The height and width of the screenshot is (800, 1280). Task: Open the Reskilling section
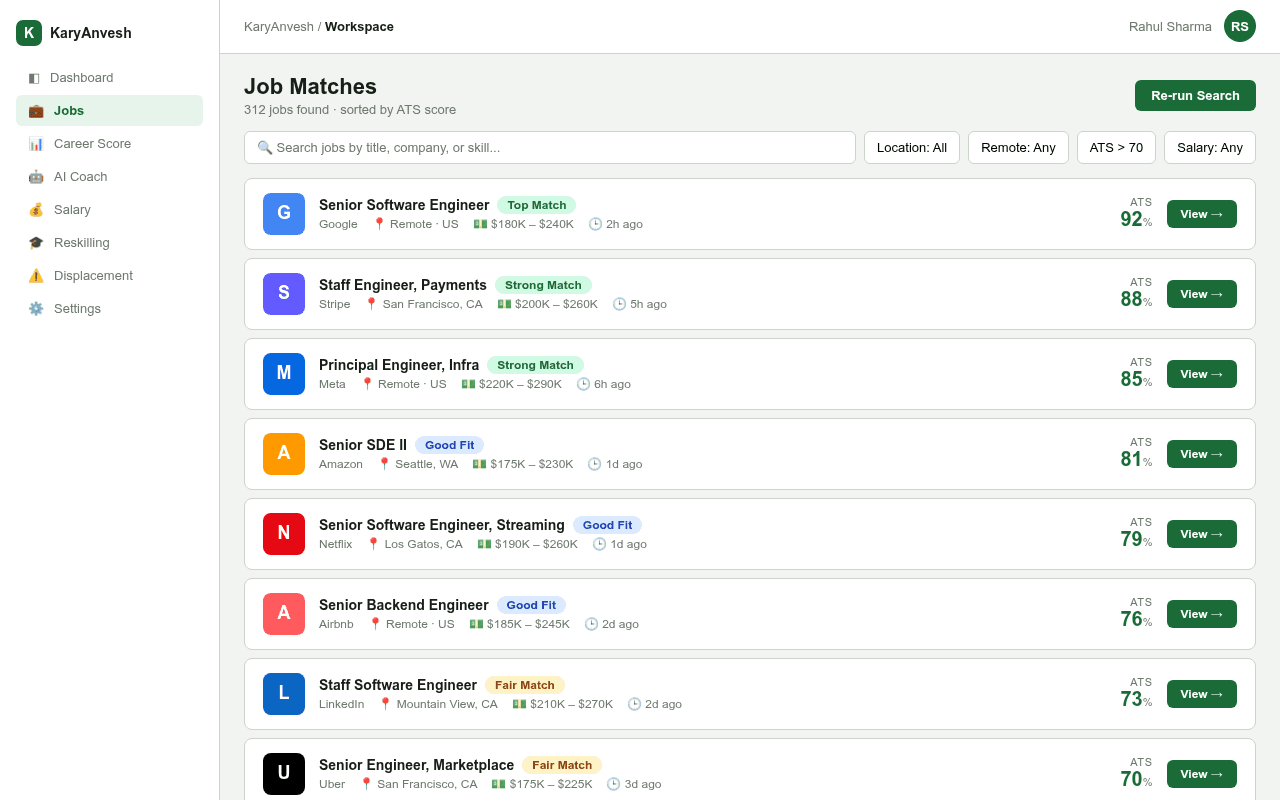click(109, 243)
